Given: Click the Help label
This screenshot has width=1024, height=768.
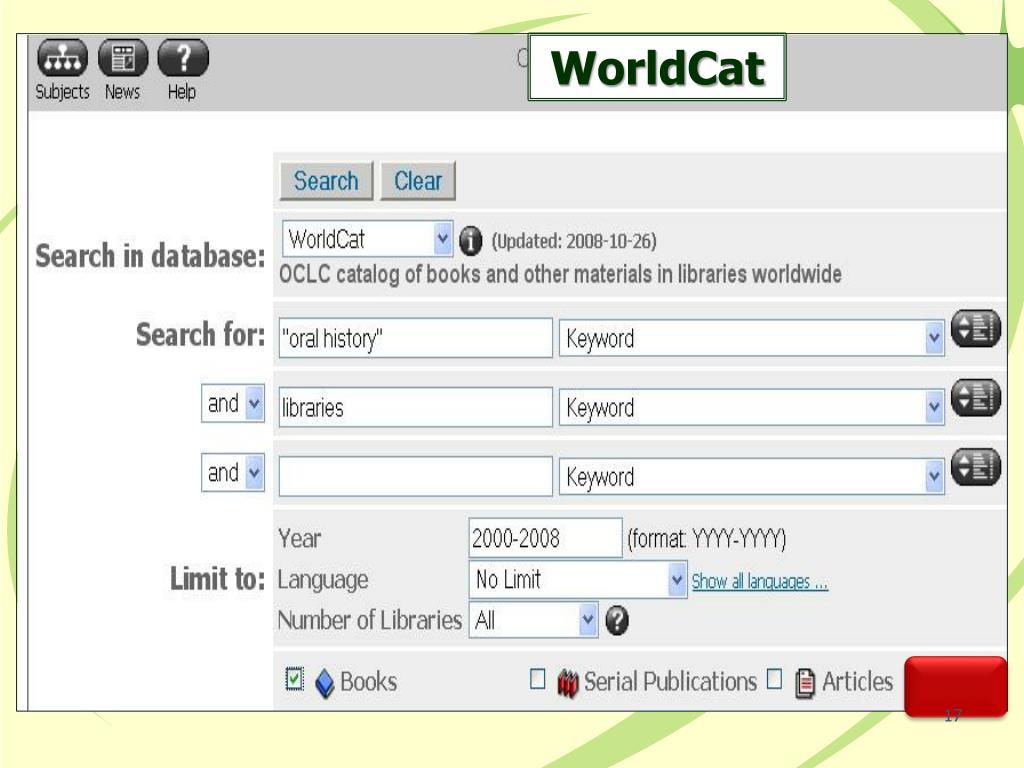Looking at the screenshot, I should [x=182, y=92].
